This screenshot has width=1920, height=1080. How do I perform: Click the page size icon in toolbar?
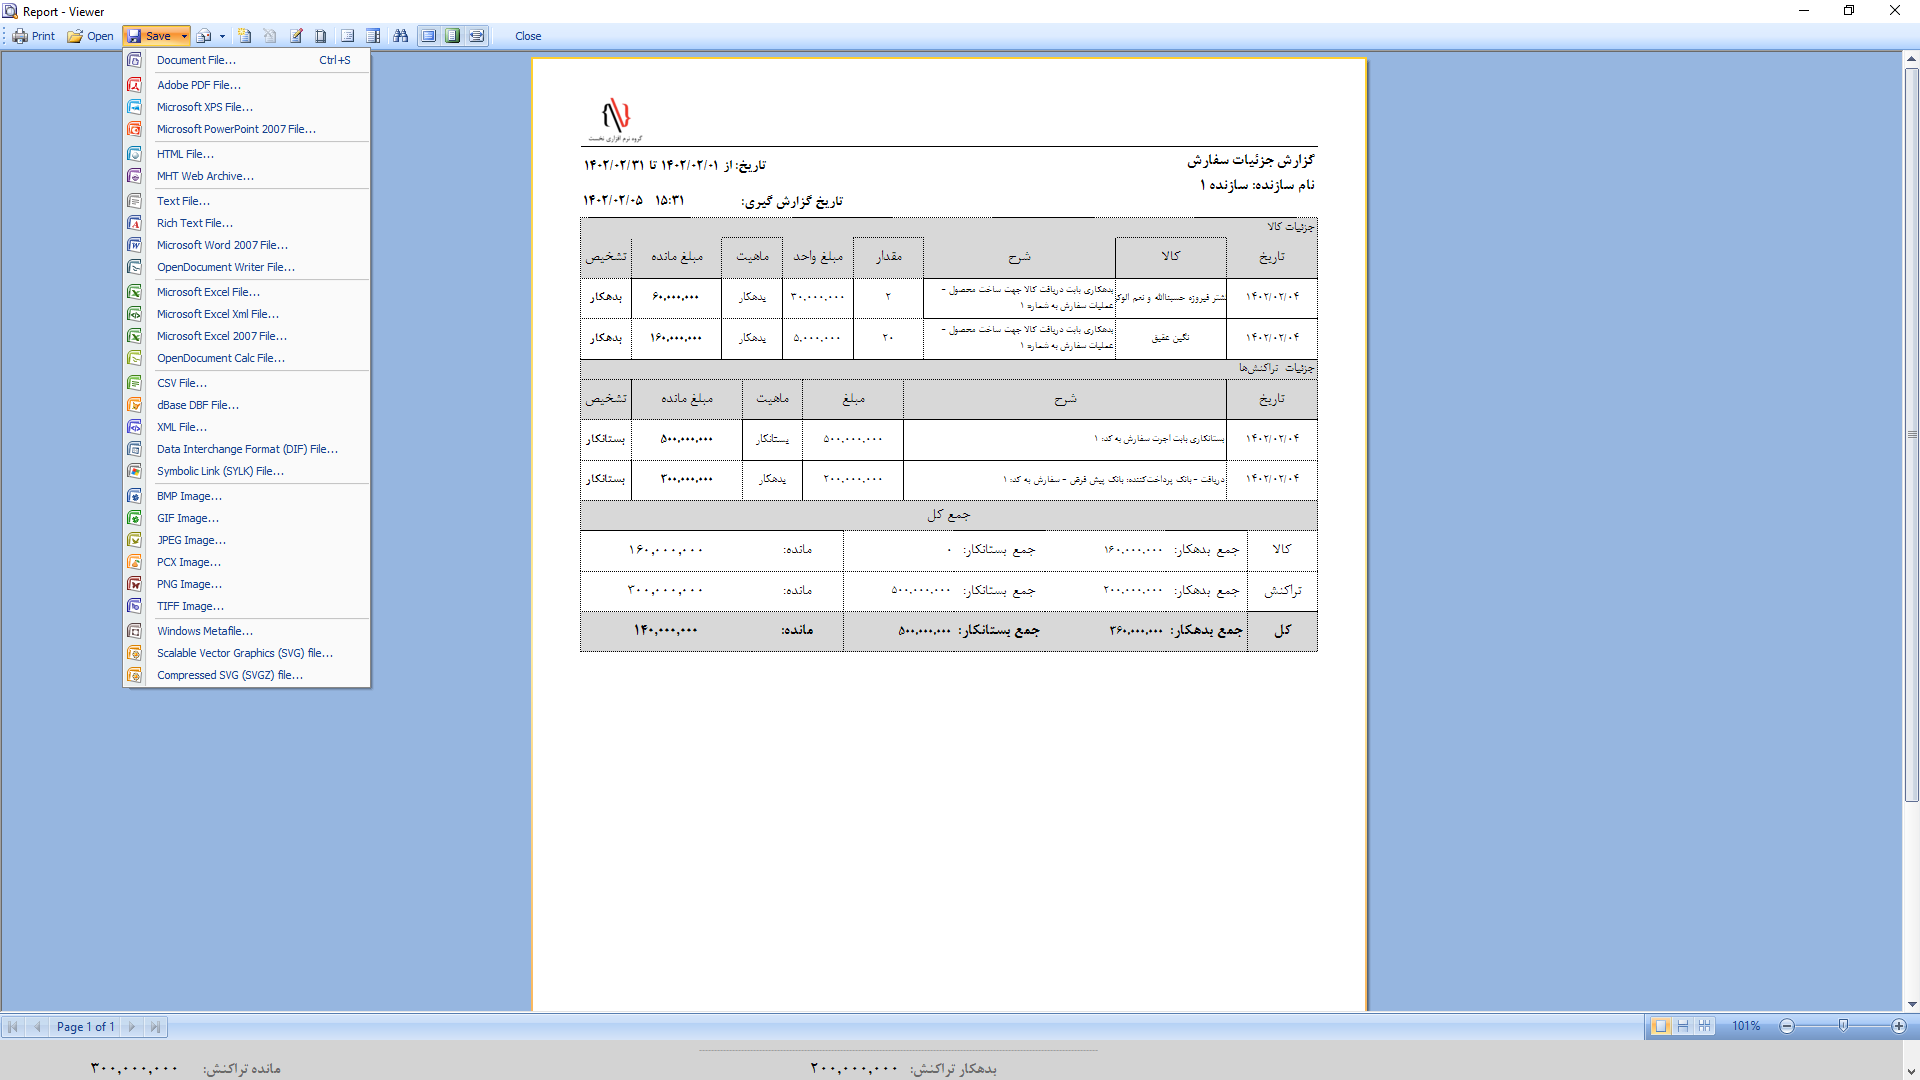321,36
